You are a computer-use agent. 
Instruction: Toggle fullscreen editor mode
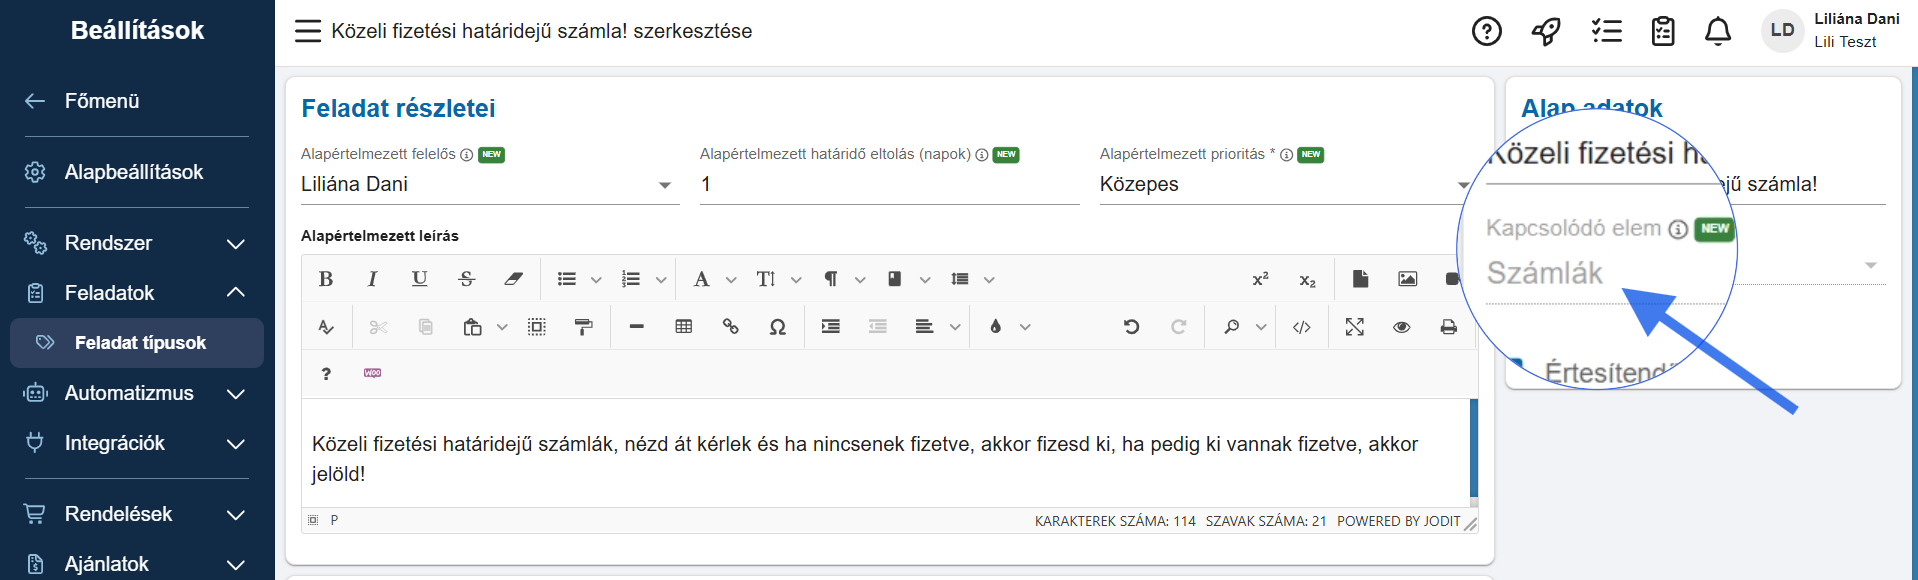1354,327
